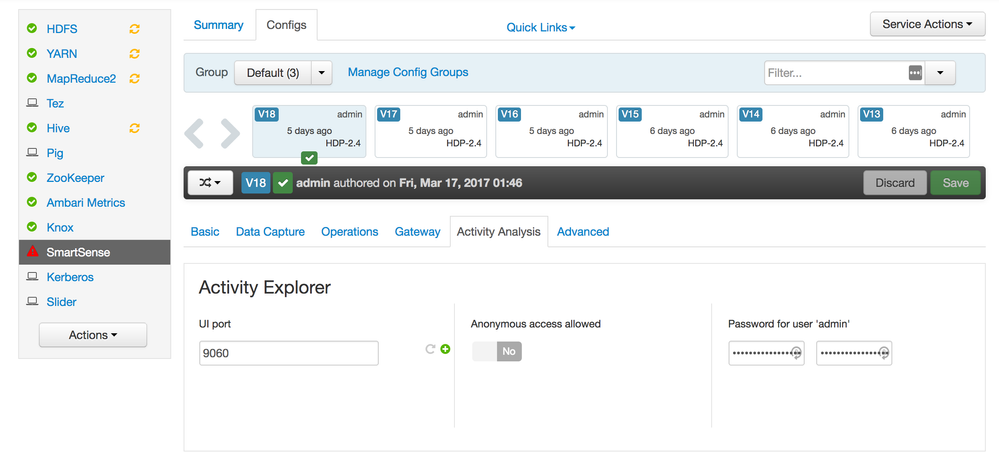Click the green status check next to Knox
The image size is (999, 454).
(x=31, y=227)
